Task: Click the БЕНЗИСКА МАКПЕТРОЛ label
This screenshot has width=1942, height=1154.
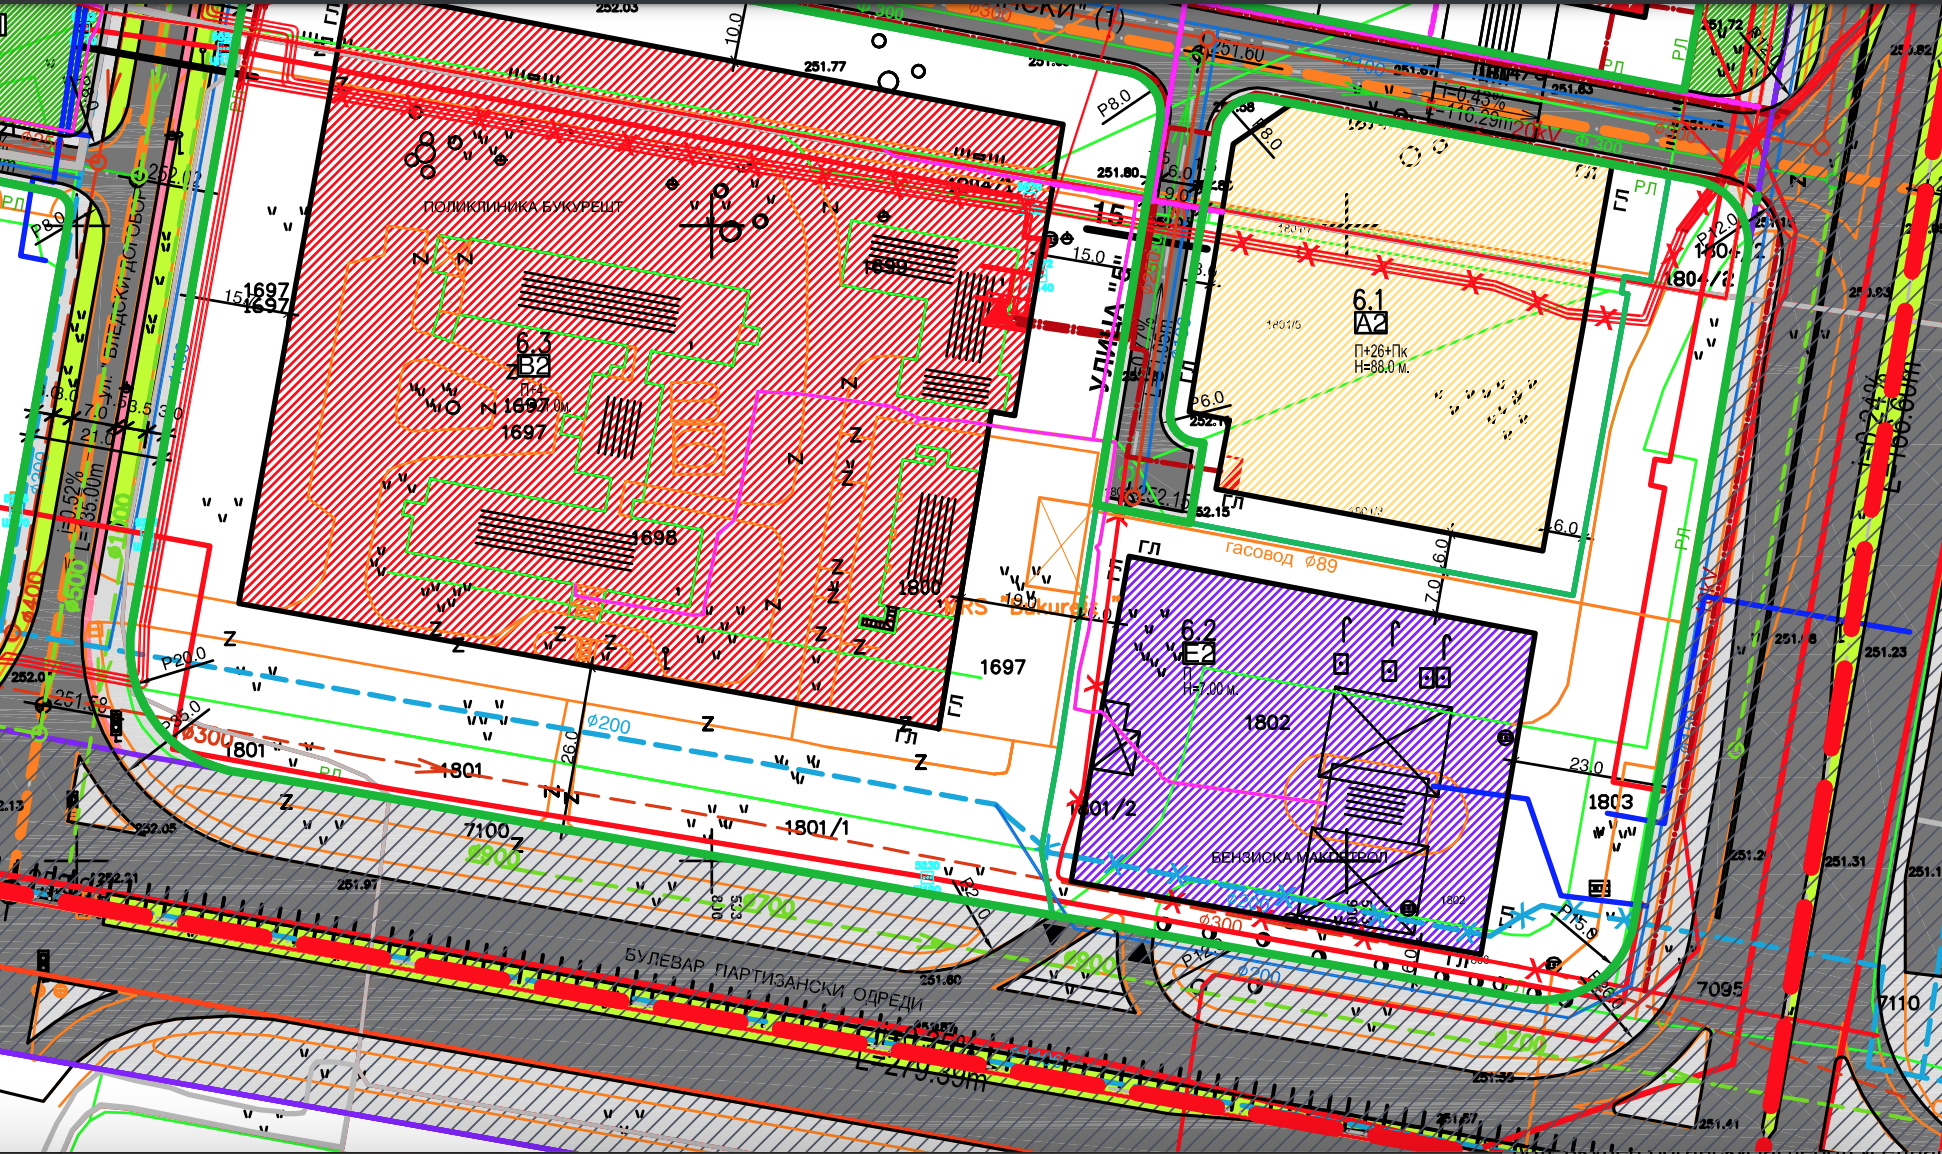Action: [x=1298, y=858]
